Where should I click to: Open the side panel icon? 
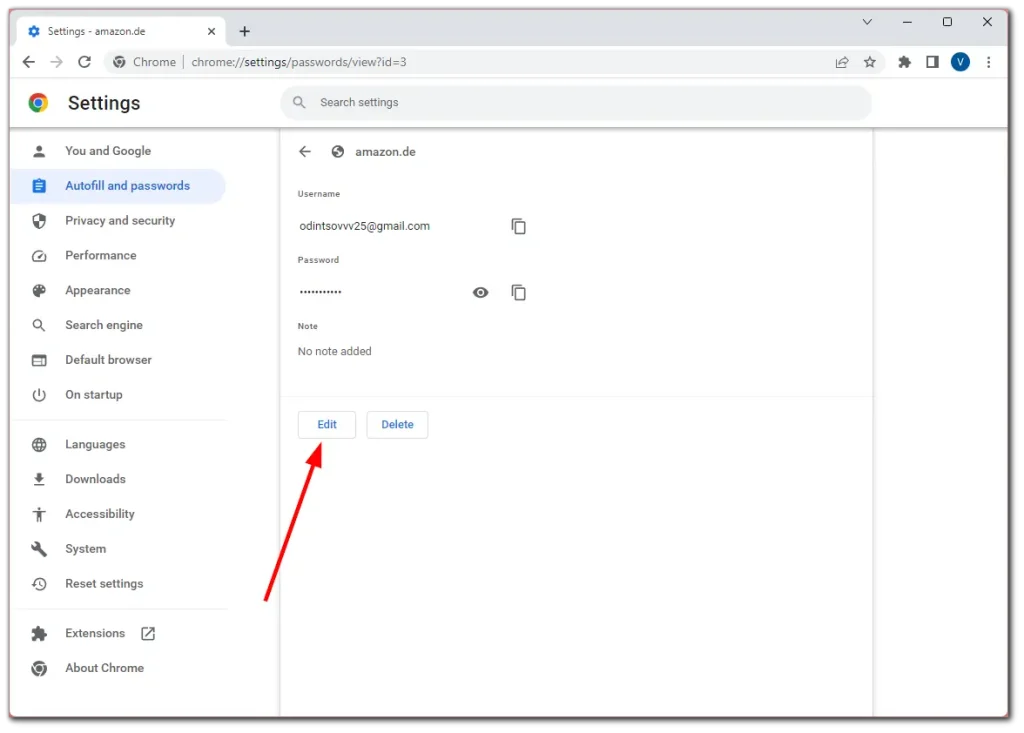(x=932, y=62)
